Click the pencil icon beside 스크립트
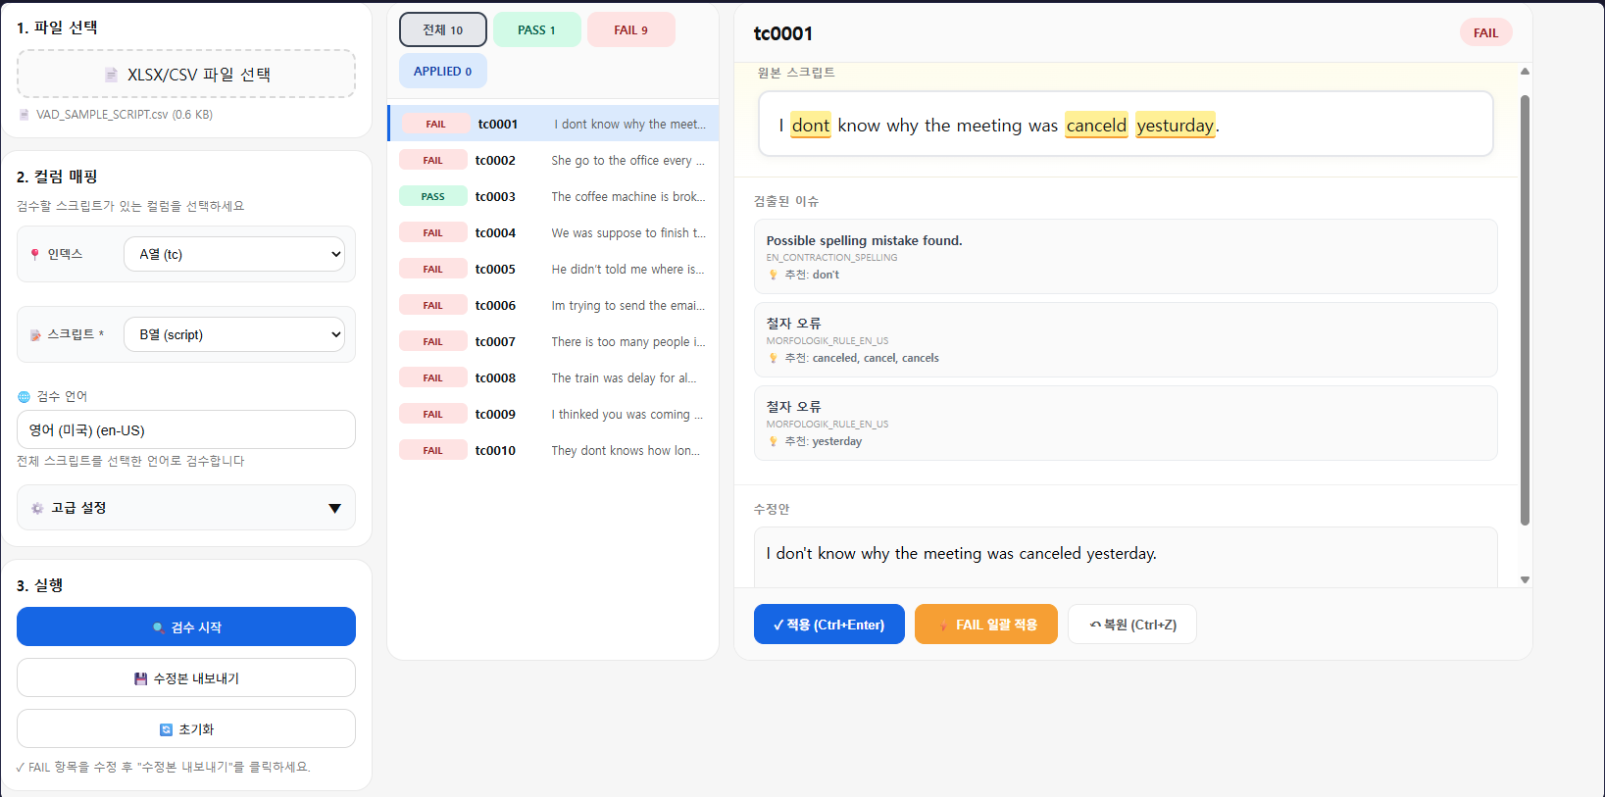1605x797 pixels. click(36, 335)
